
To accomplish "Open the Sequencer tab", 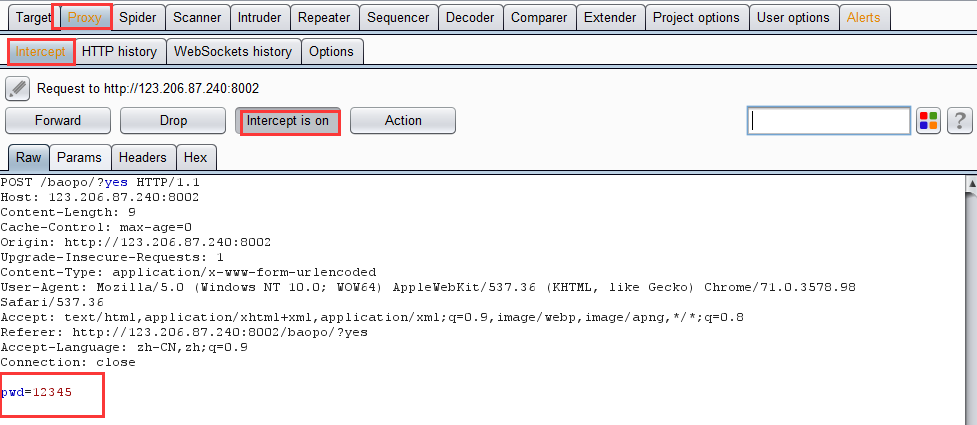I will coord(399,17).
